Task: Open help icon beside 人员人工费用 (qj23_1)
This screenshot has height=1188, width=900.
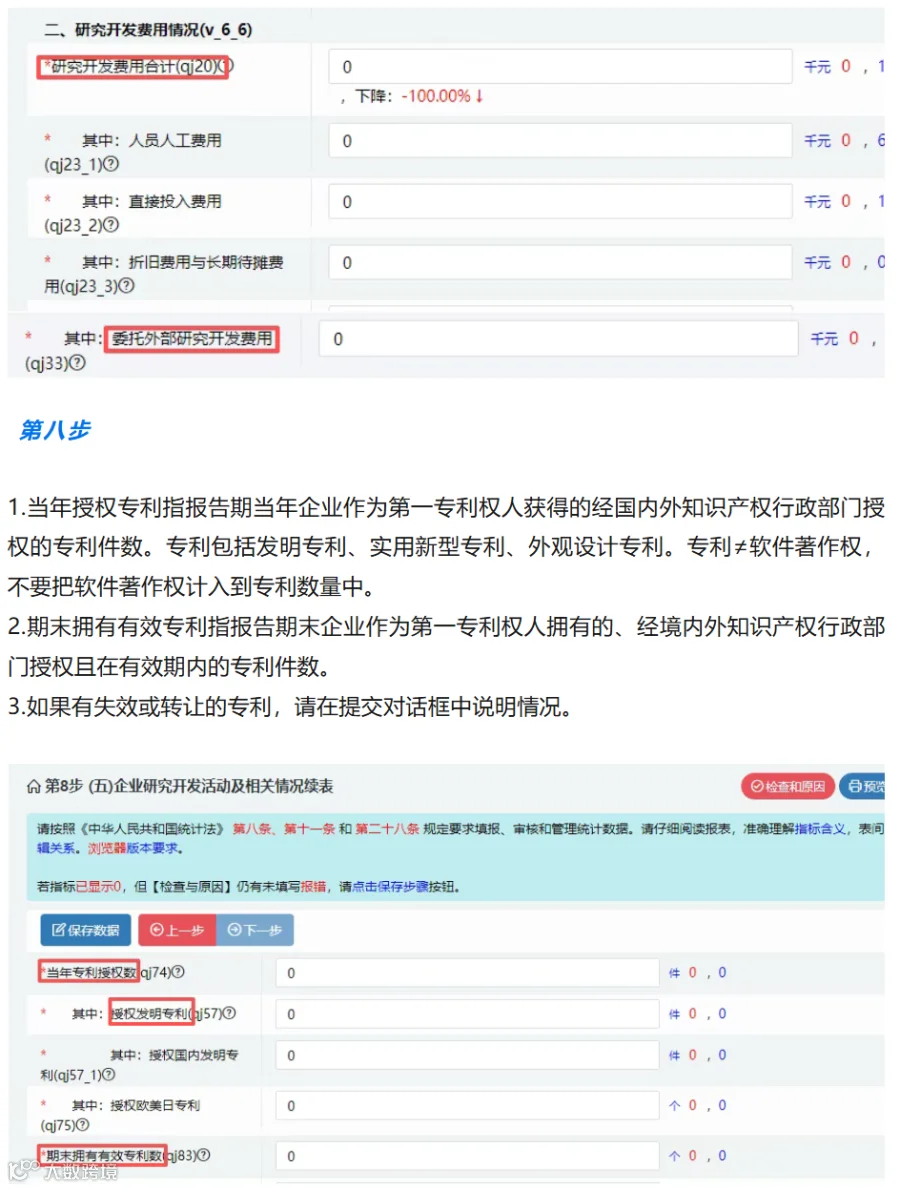Action: (x=111, y=164)
